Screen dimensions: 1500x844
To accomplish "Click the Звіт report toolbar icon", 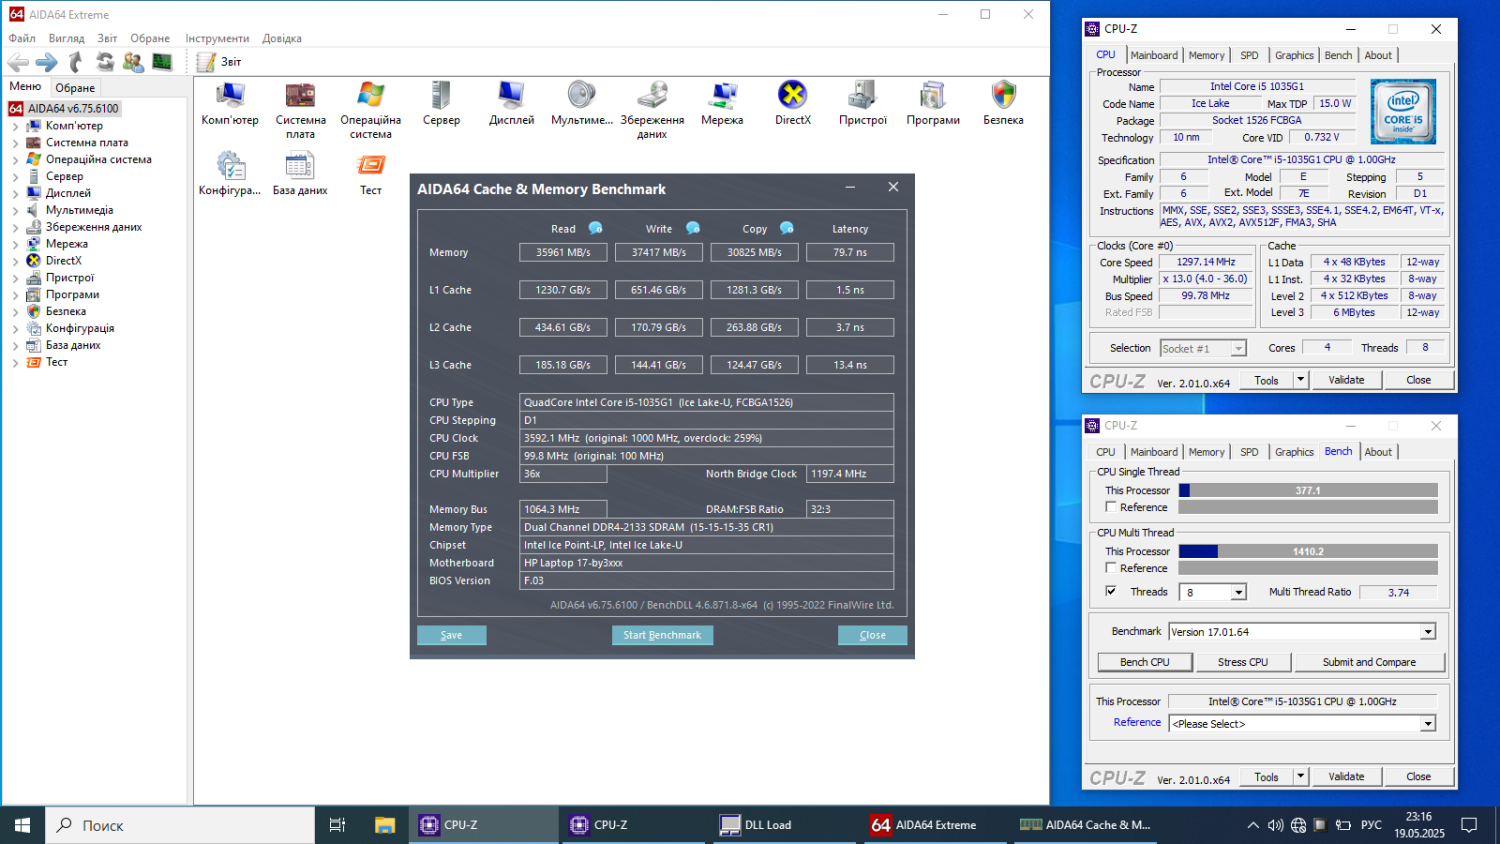I will (207, 62).
